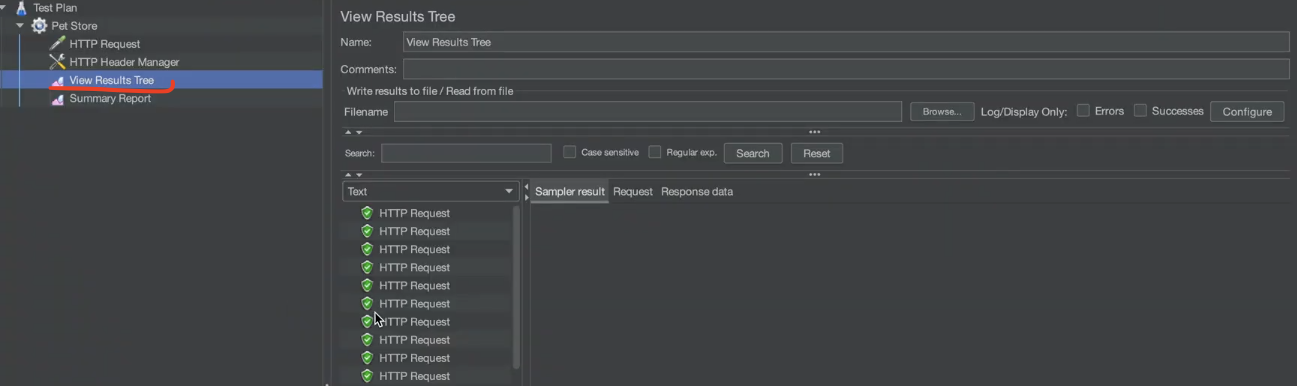Click the Reset button
The image size is (1297, 386).
(817, 153)
